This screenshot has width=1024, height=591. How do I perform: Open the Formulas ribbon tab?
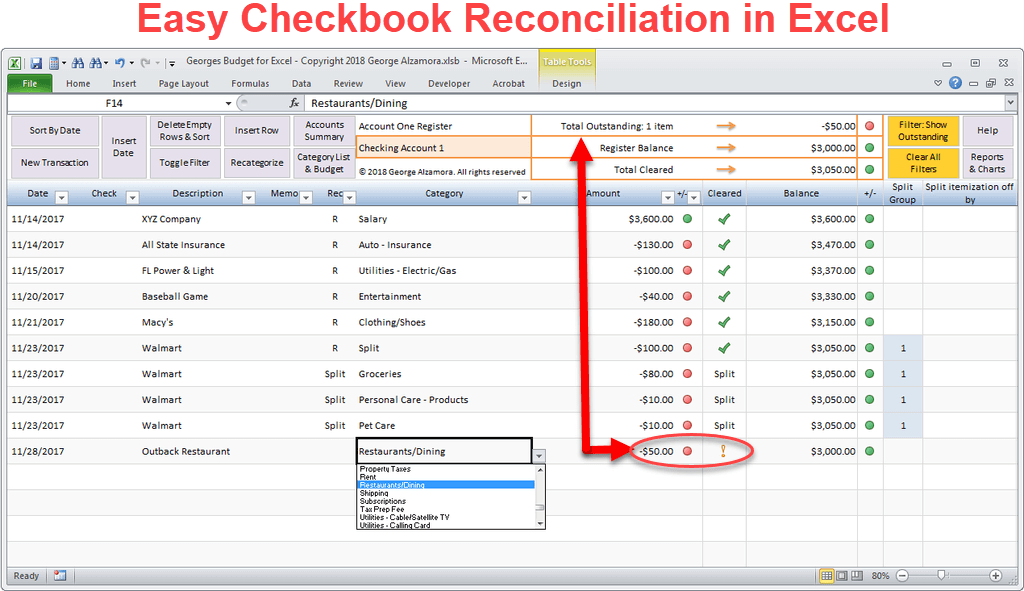click(x=250, y=84)
